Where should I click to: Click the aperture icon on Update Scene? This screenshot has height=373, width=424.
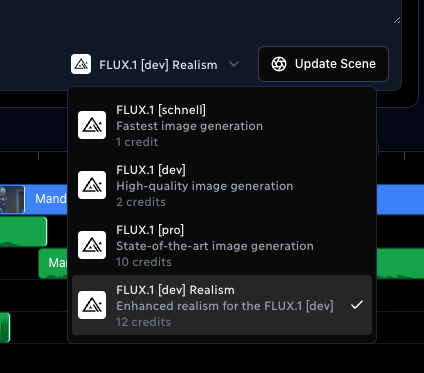click(279, 64)
